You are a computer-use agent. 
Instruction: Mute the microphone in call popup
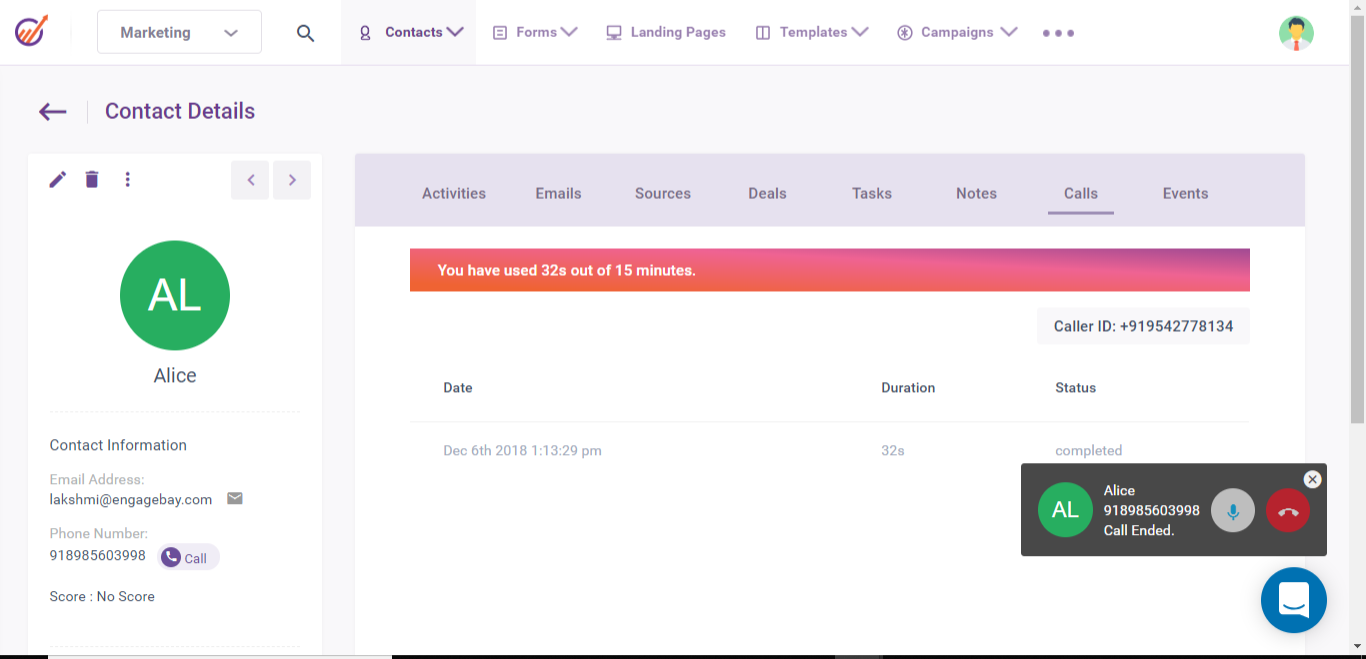click(1232, 511)
